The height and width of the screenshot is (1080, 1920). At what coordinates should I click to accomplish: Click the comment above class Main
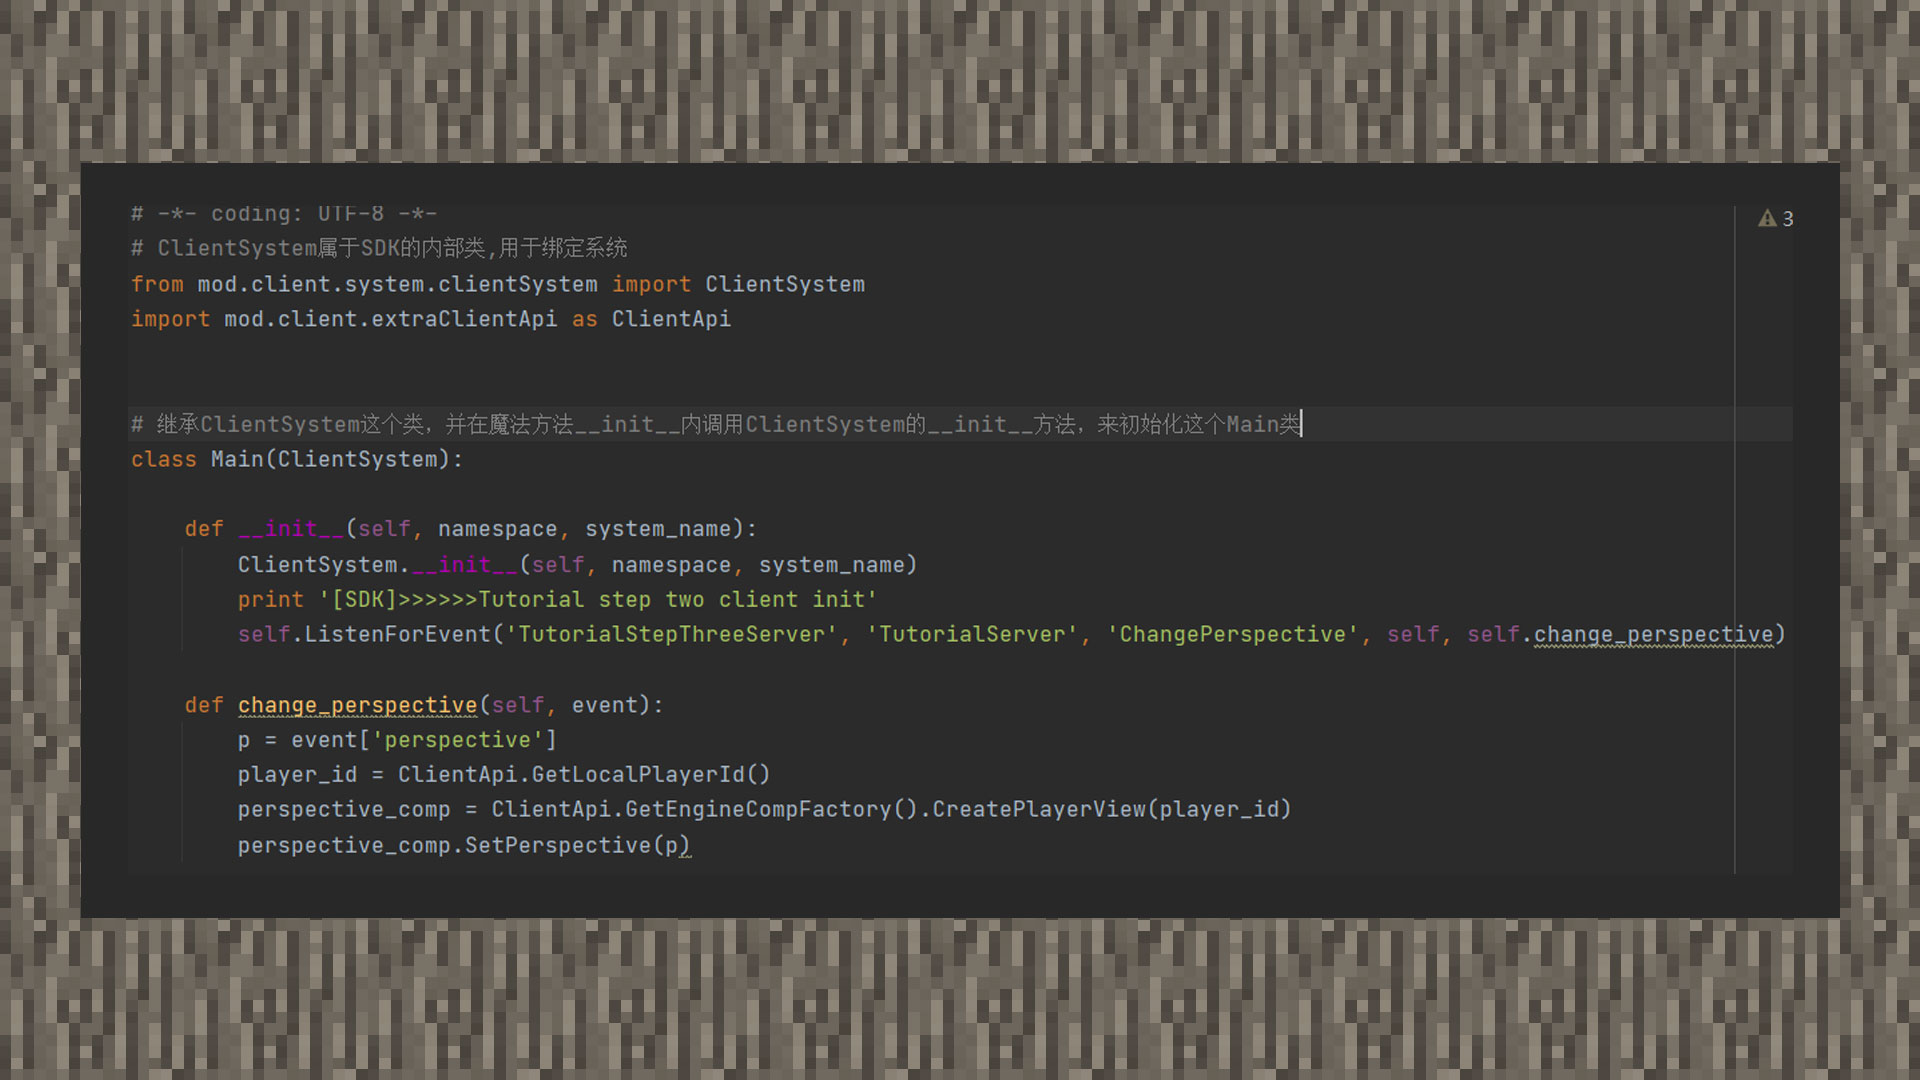(x=716, y=424)
